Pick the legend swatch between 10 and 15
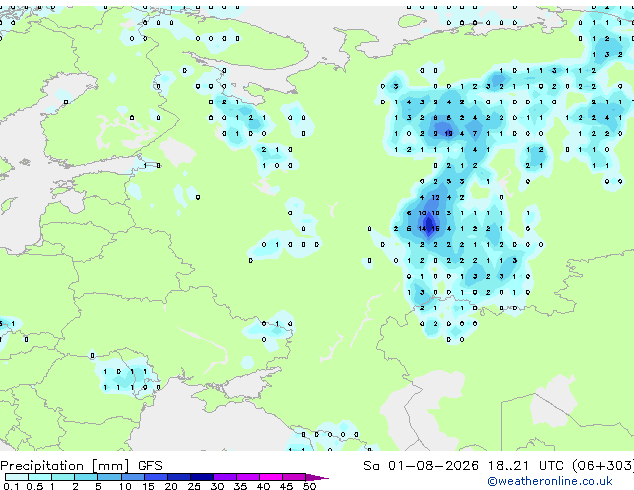634x490 pixels. pos(133,477)
